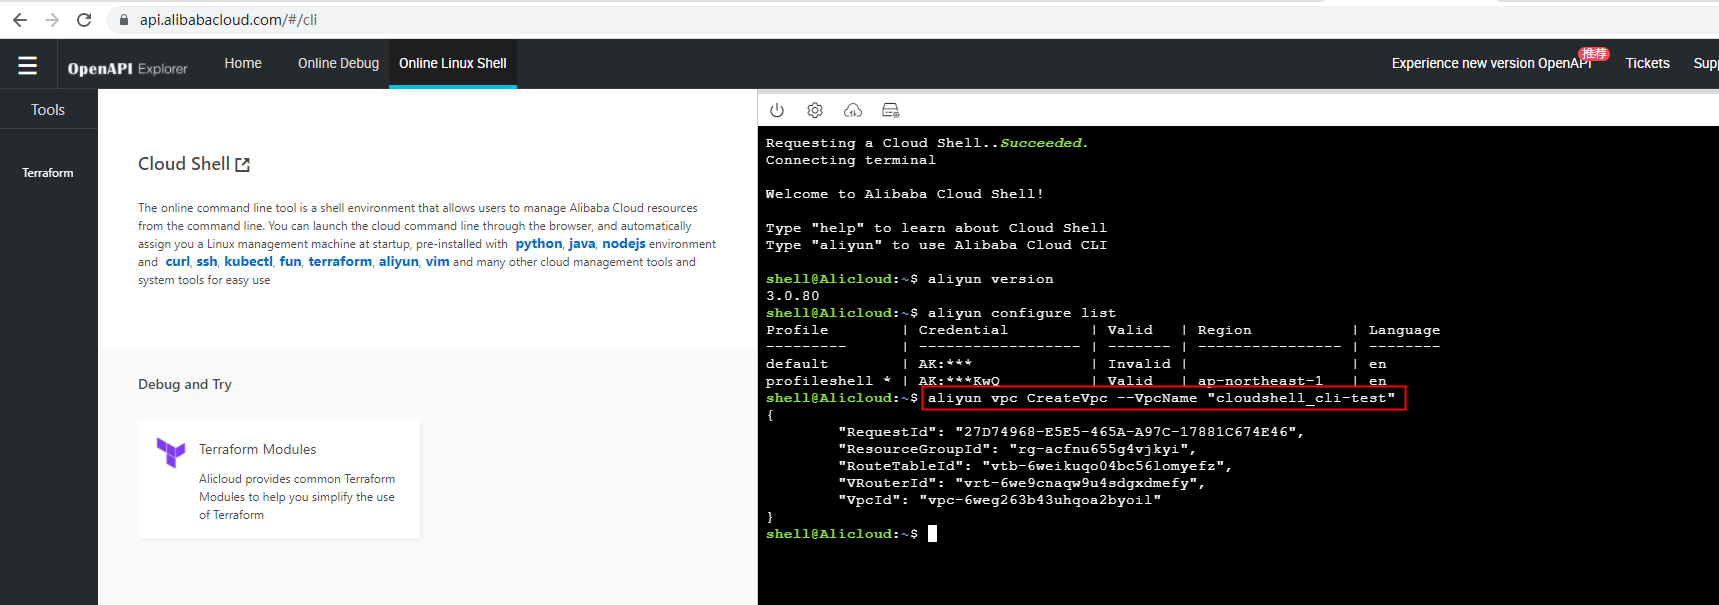Click the kubectl link

pyautogui.click(x=248, y=262)
